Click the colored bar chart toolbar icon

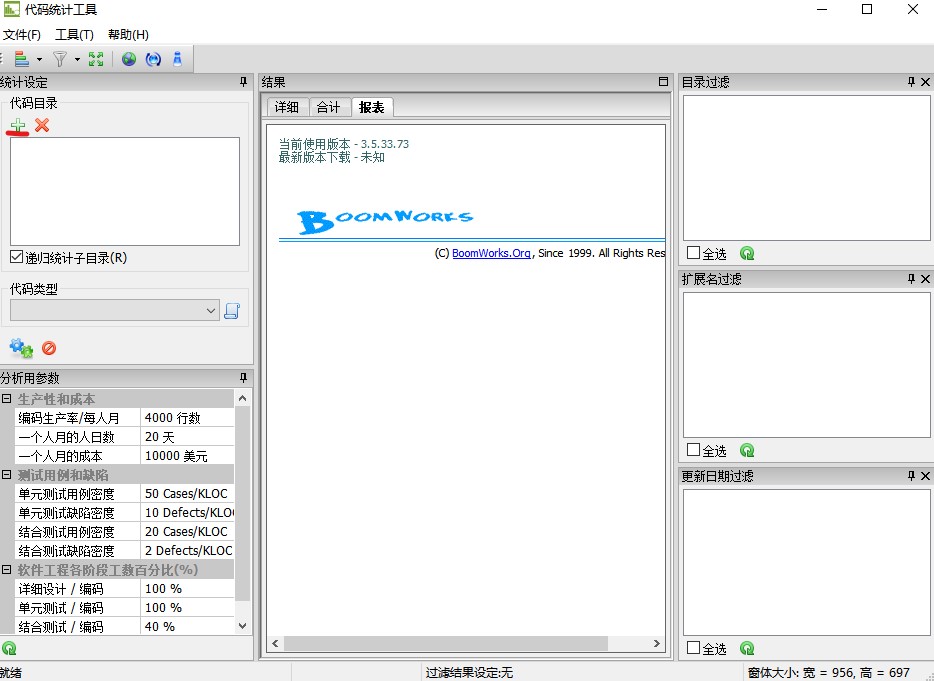pyautogui.click(x=22, y=59)
